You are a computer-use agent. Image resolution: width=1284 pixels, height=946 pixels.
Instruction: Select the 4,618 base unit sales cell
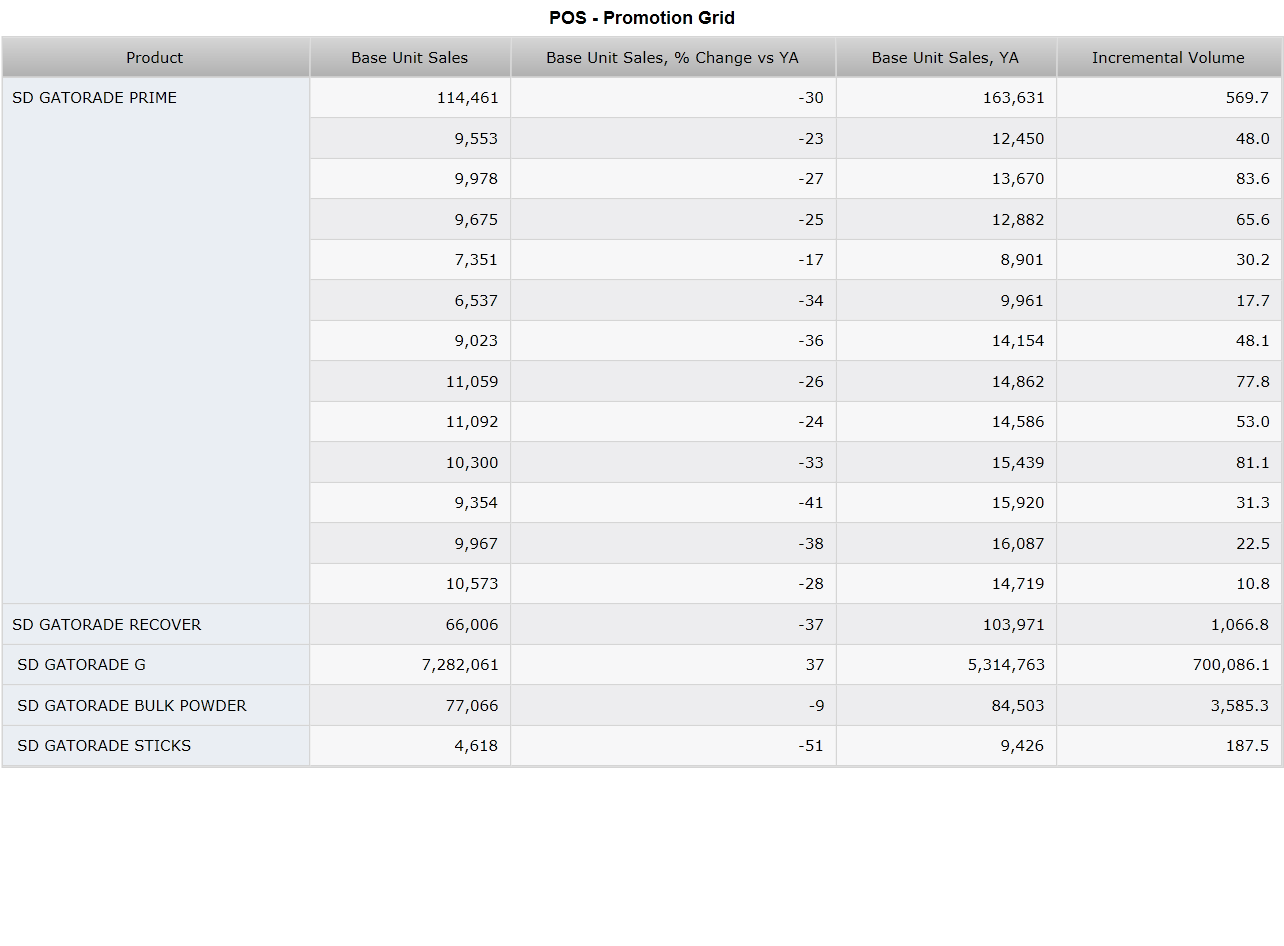410,746
